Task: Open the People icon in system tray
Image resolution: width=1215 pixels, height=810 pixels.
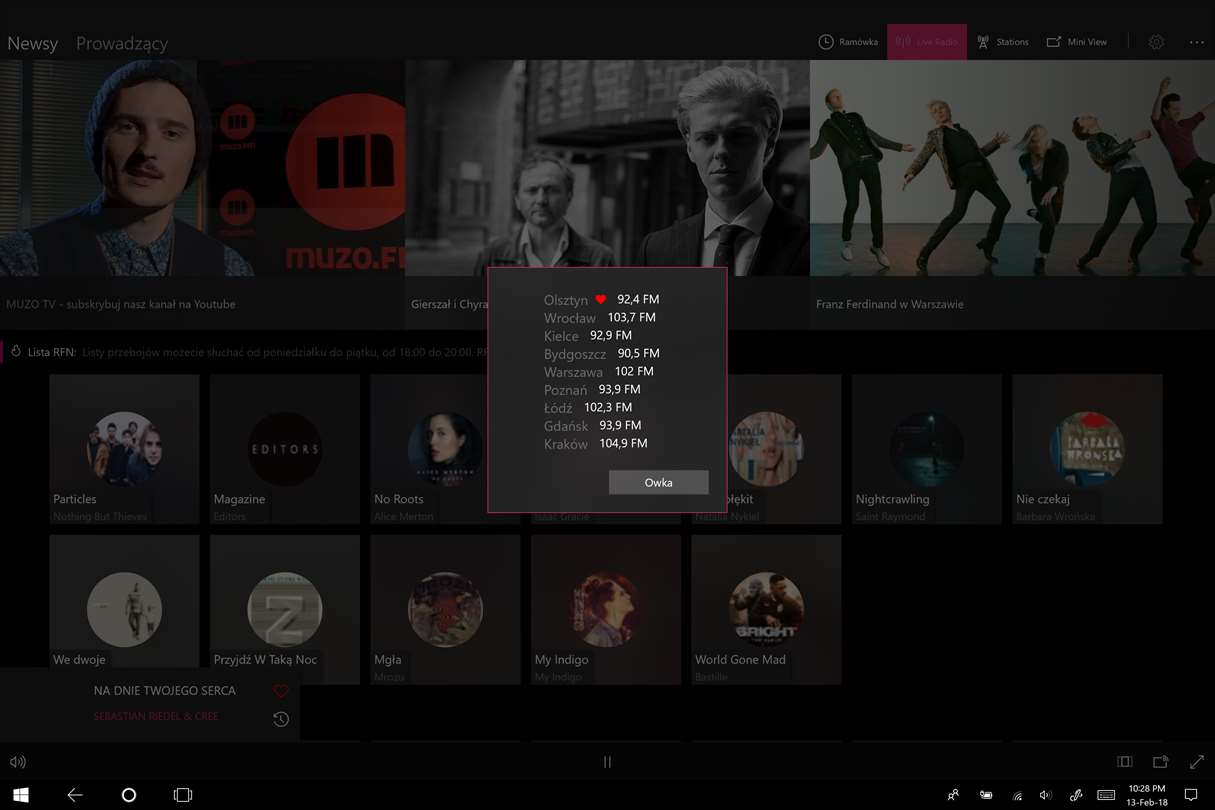Action: click(x=954, y=795)
